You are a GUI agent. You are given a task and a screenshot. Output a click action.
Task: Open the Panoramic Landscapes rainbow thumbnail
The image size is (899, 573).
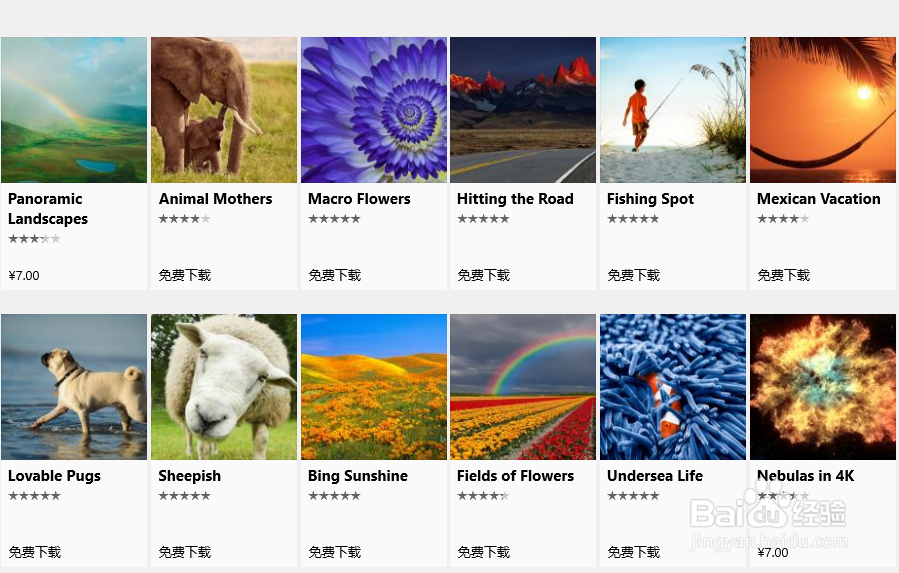[74, 110]
